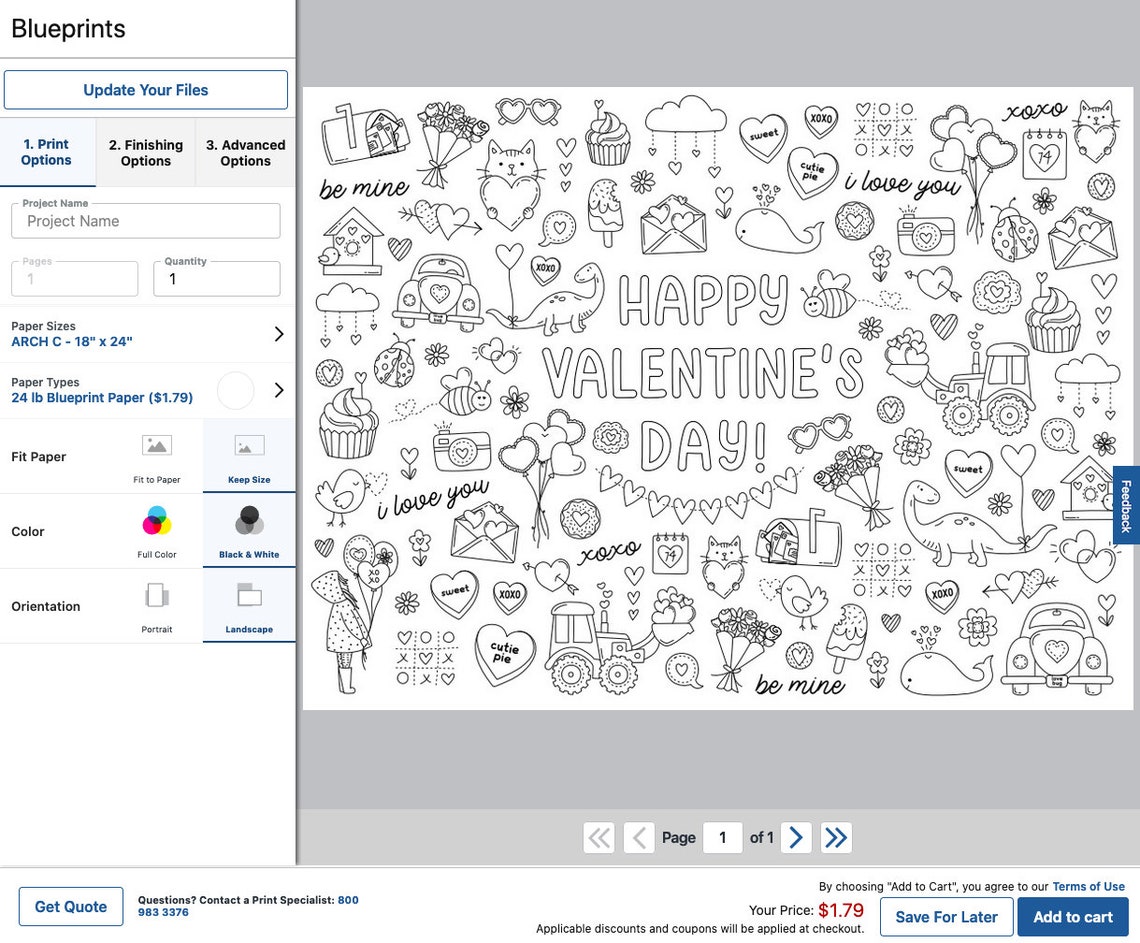The height and width of the screenshot is (943, 1140).
Task: Jump to last page using double-right arrow
Action: (836, 837)
